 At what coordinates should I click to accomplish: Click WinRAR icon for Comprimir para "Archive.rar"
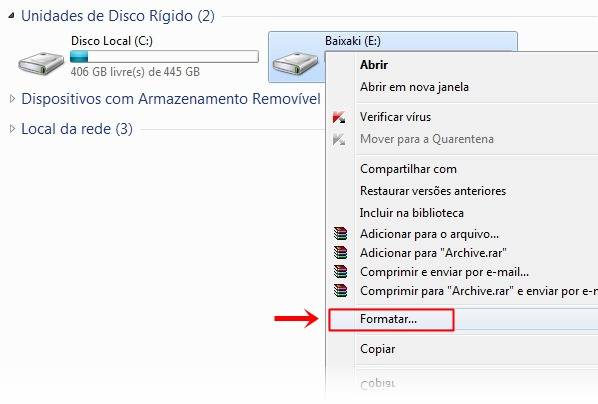tap(340, 291)
